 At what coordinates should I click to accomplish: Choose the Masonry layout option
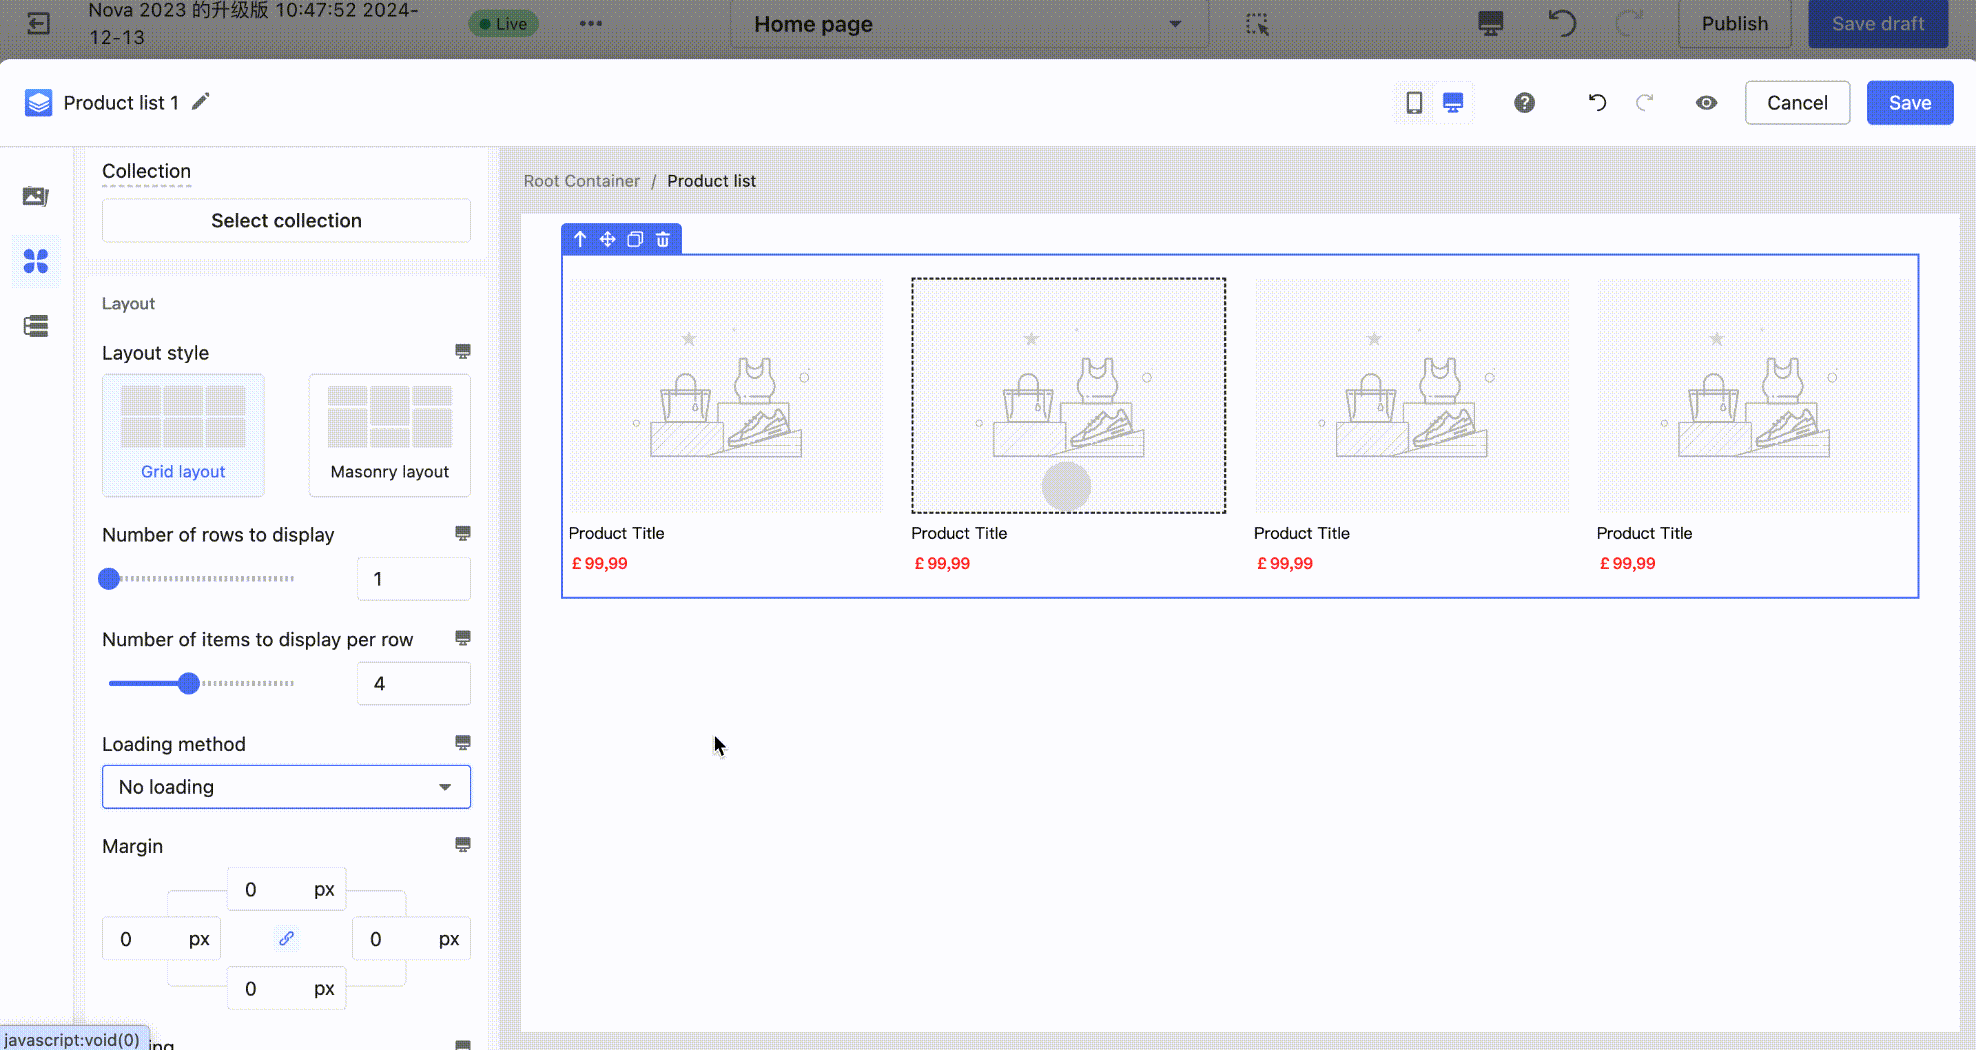point(389,435)
